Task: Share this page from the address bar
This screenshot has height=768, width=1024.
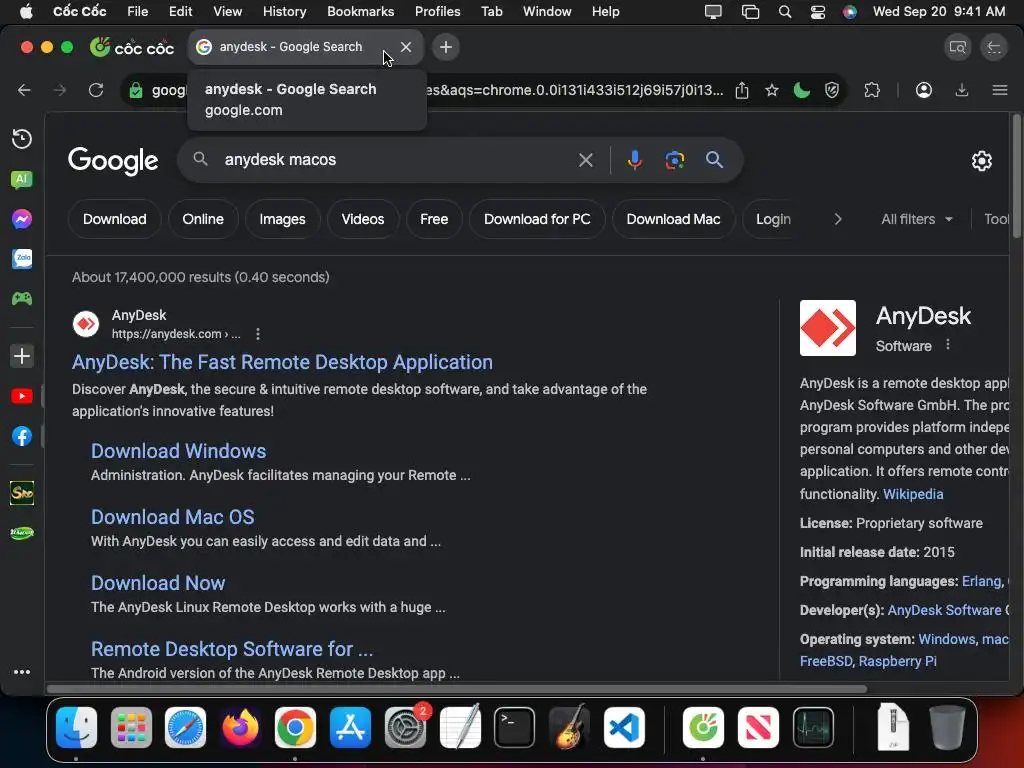Action: click(742, 90)
